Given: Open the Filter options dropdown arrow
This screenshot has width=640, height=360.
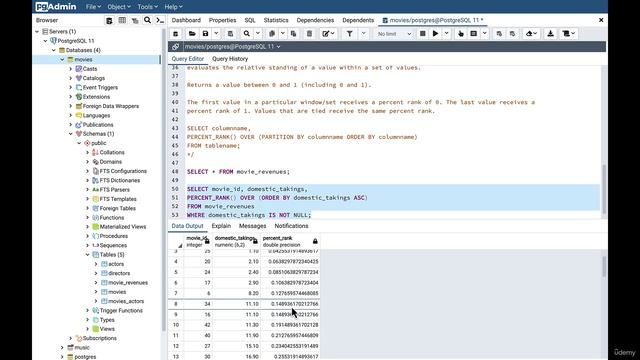Looking at the screenshot, I should tap(363, 34).
